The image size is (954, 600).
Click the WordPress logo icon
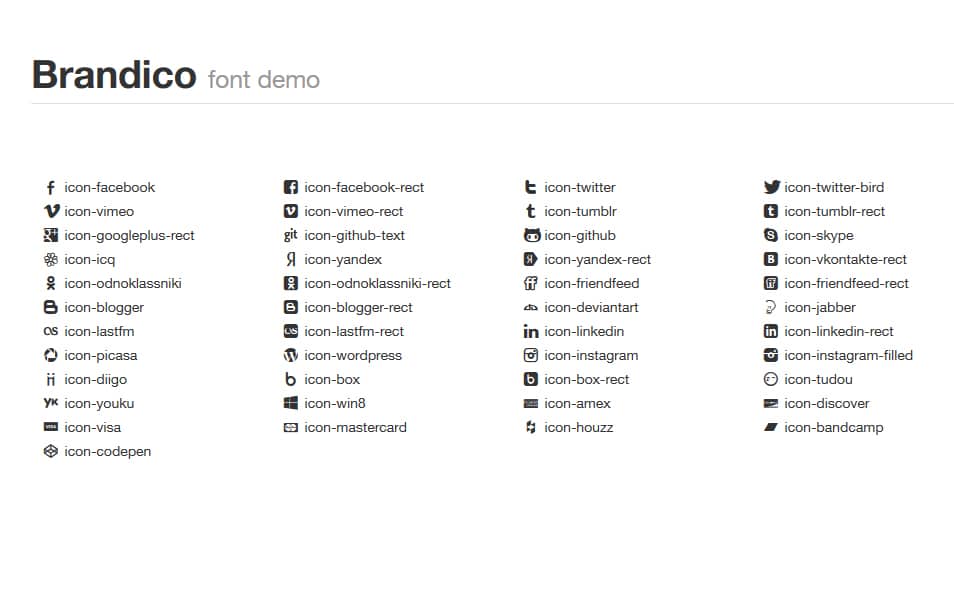(x=291, y=355)
